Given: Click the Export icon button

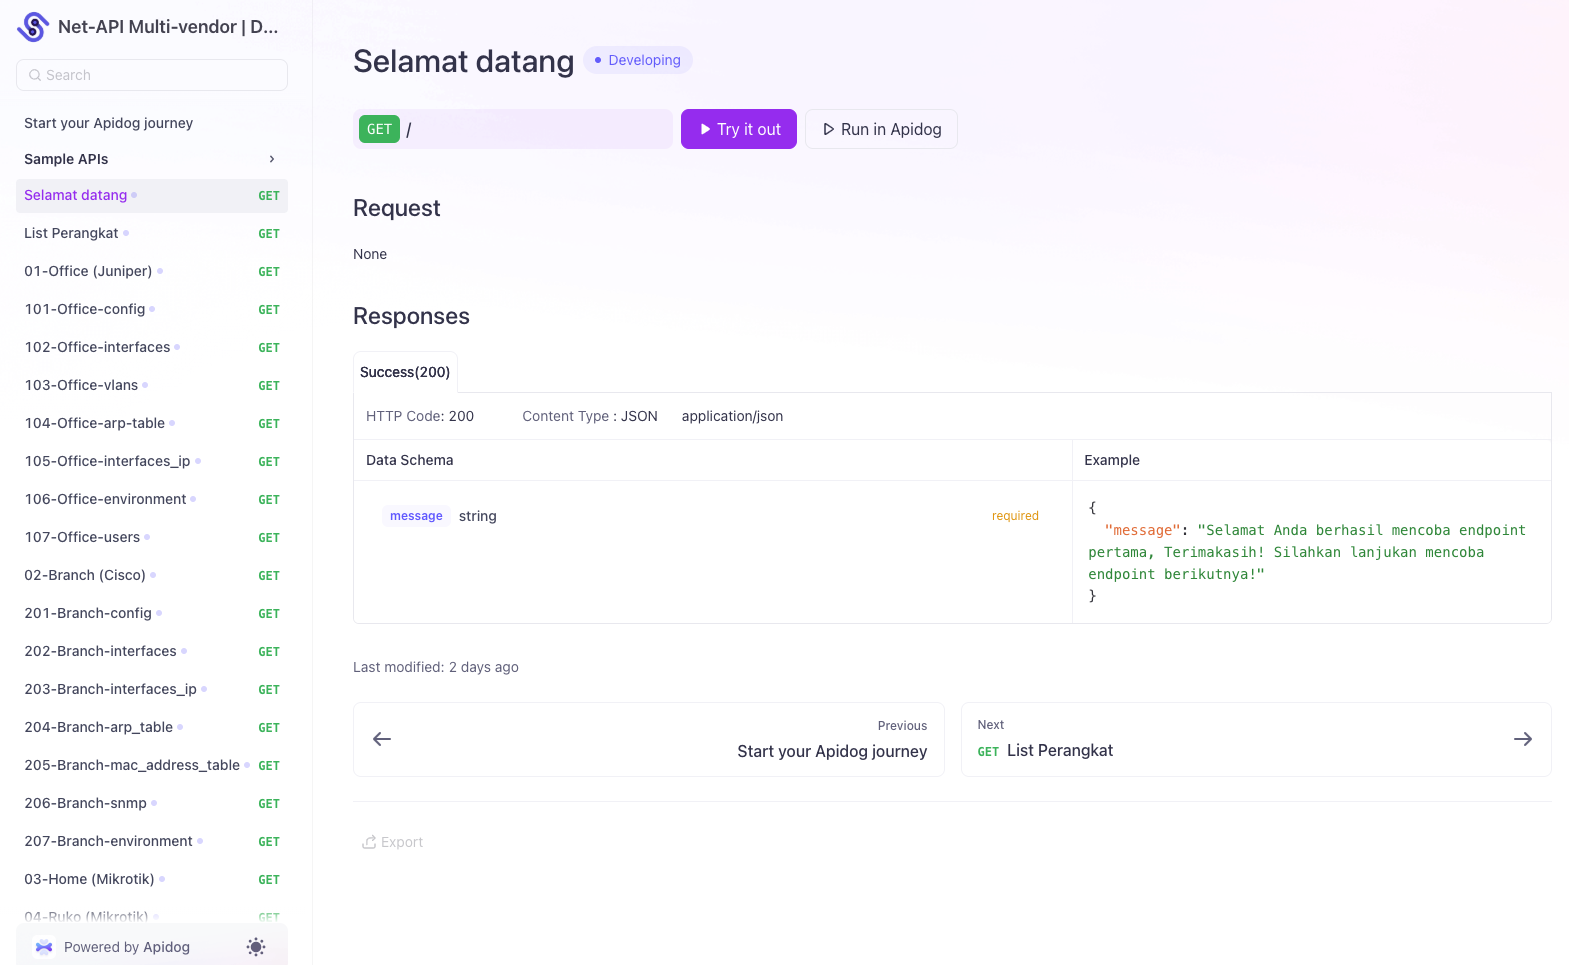Looking at the screenshot, I should (x=369, y=842).
